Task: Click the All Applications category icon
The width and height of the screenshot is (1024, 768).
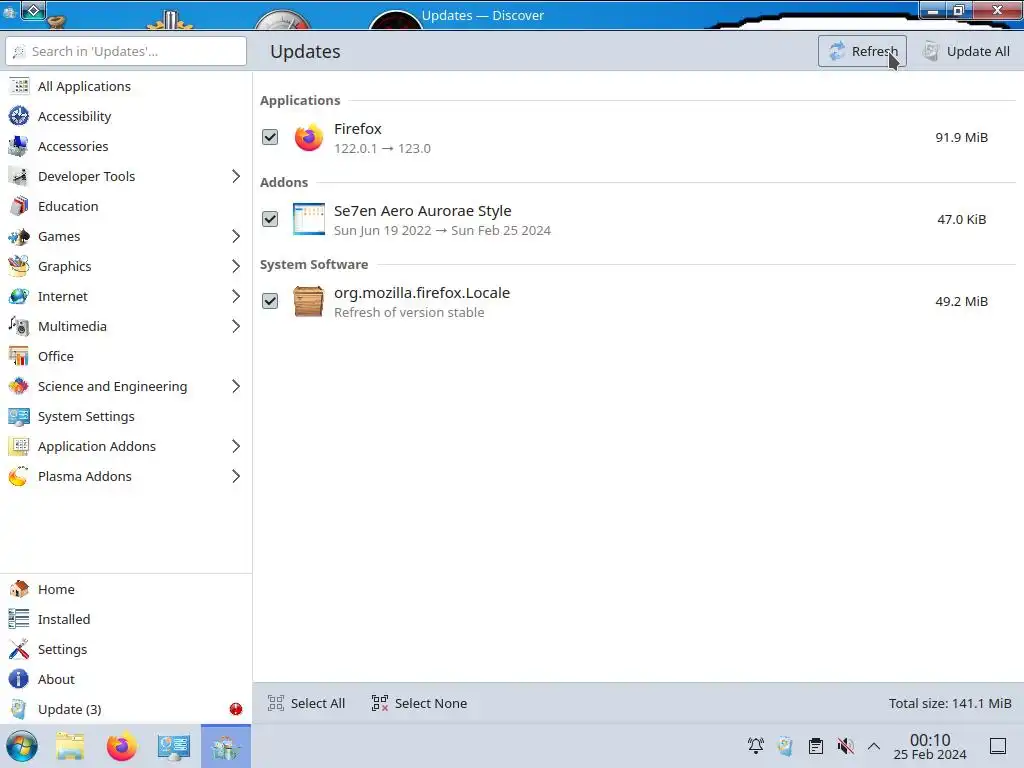Action: pos(19,86)
